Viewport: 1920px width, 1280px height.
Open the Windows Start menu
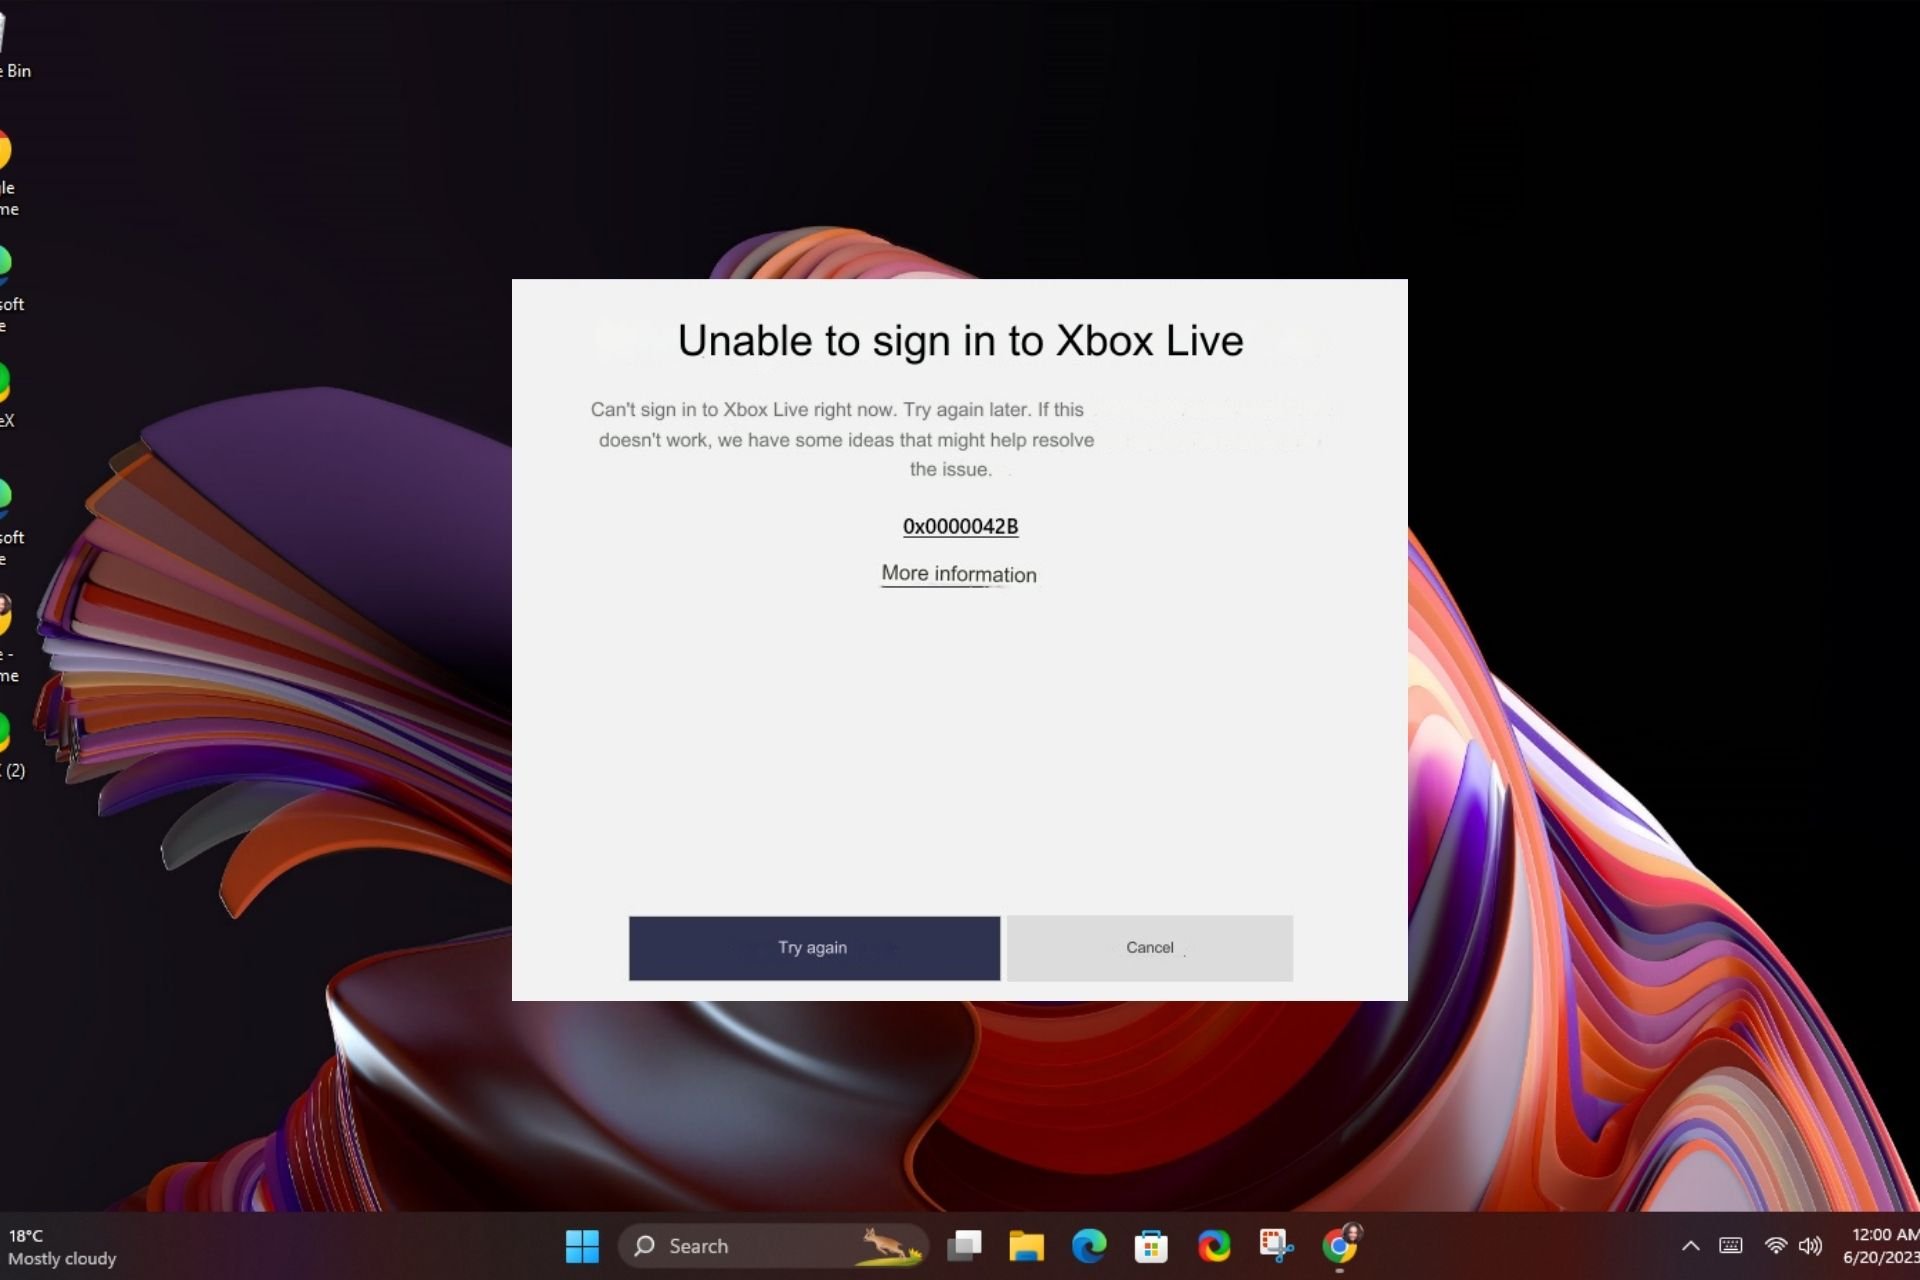(x=582, y=1246)
